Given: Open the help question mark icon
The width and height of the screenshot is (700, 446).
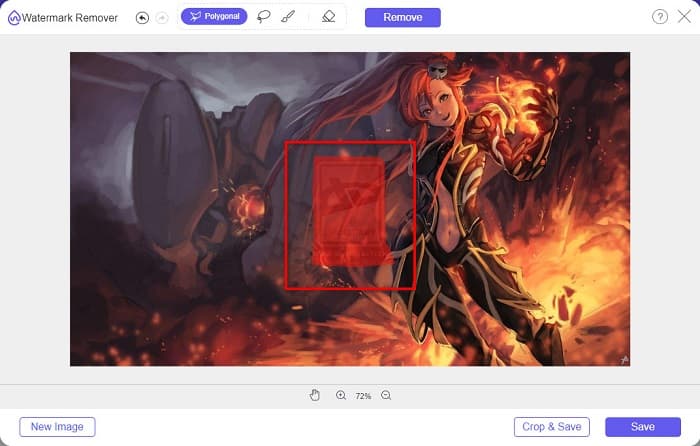Looking at the screenshot, I should point(659,17).
